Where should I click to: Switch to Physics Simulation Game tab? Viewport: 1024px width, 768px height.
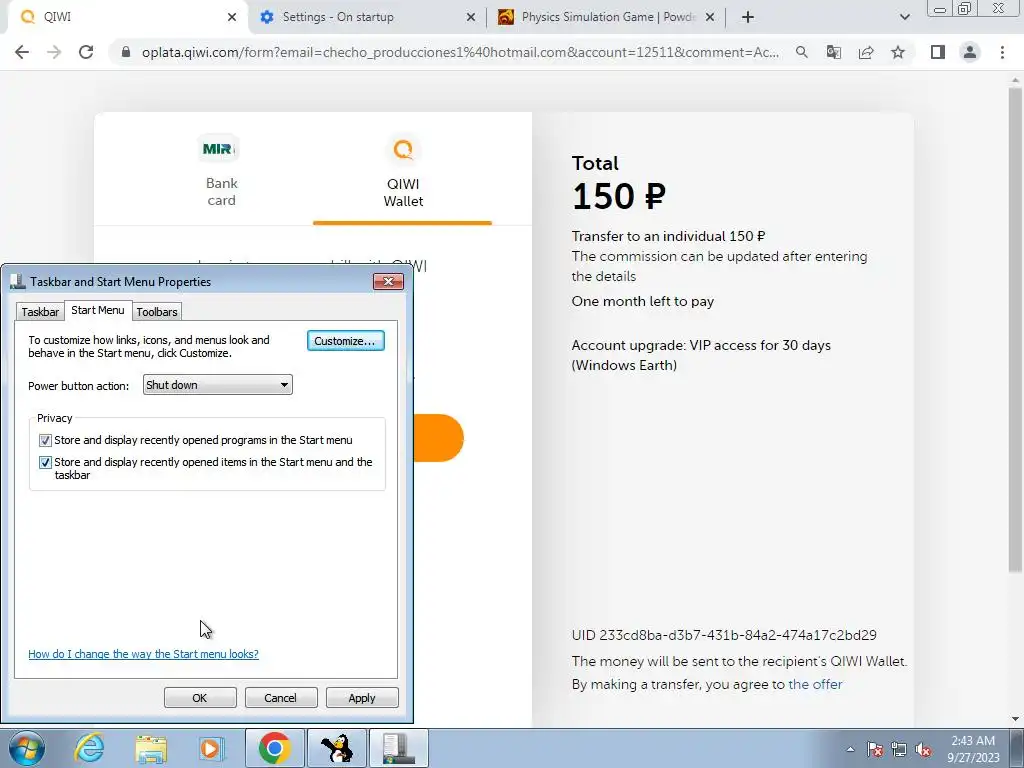(x=605, y=17)
